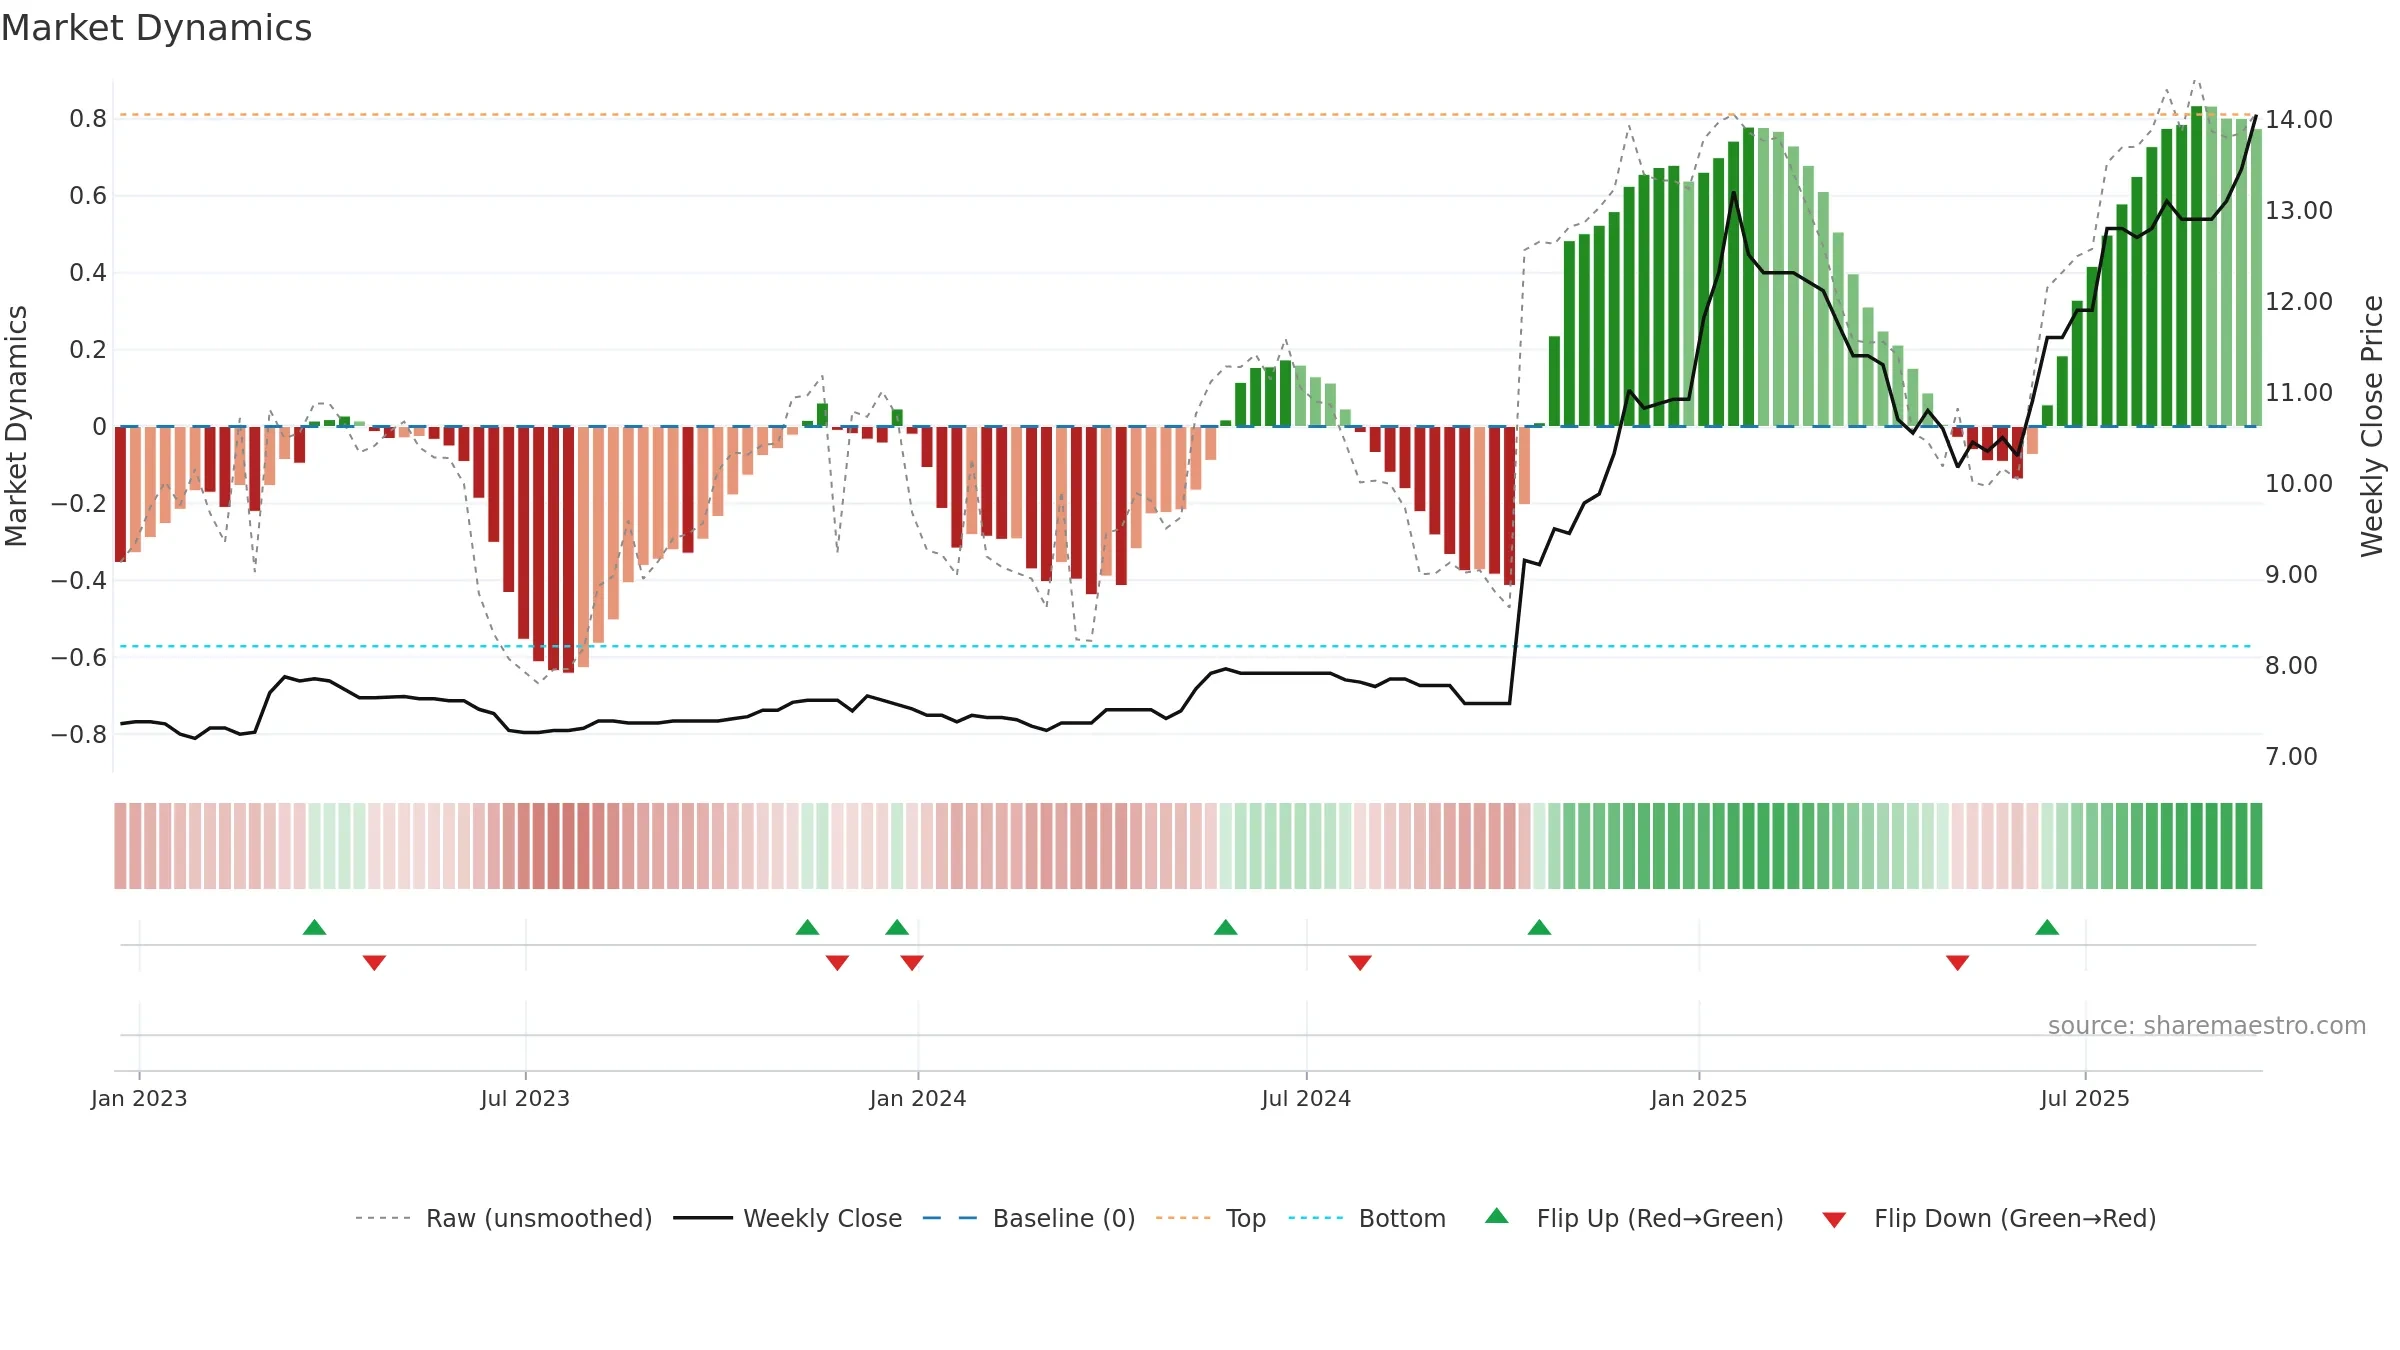Select the Flip Down triangle in late November 2023

[837, 963]
